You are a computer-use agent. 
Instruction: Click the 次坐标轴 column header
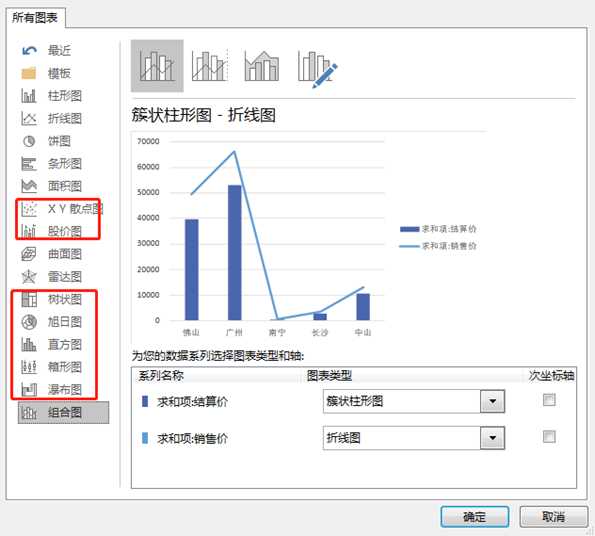pyautogui.click(x=552, y=376)
